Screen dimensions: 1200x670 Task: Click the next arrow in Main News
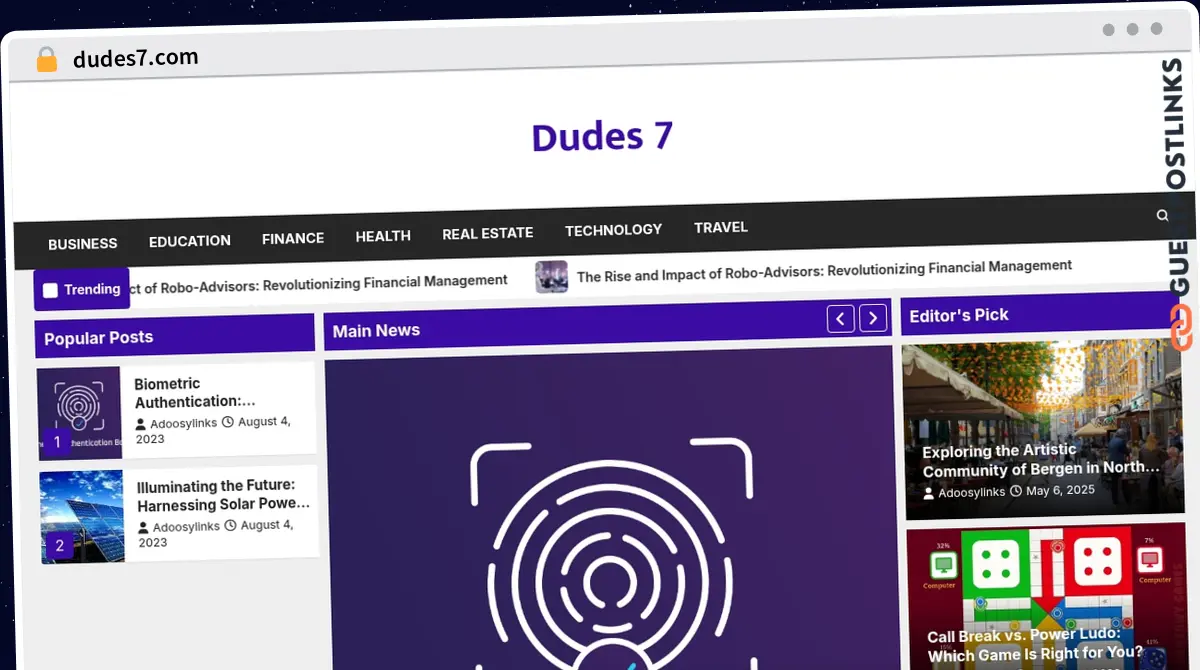(x=873, y=318)
